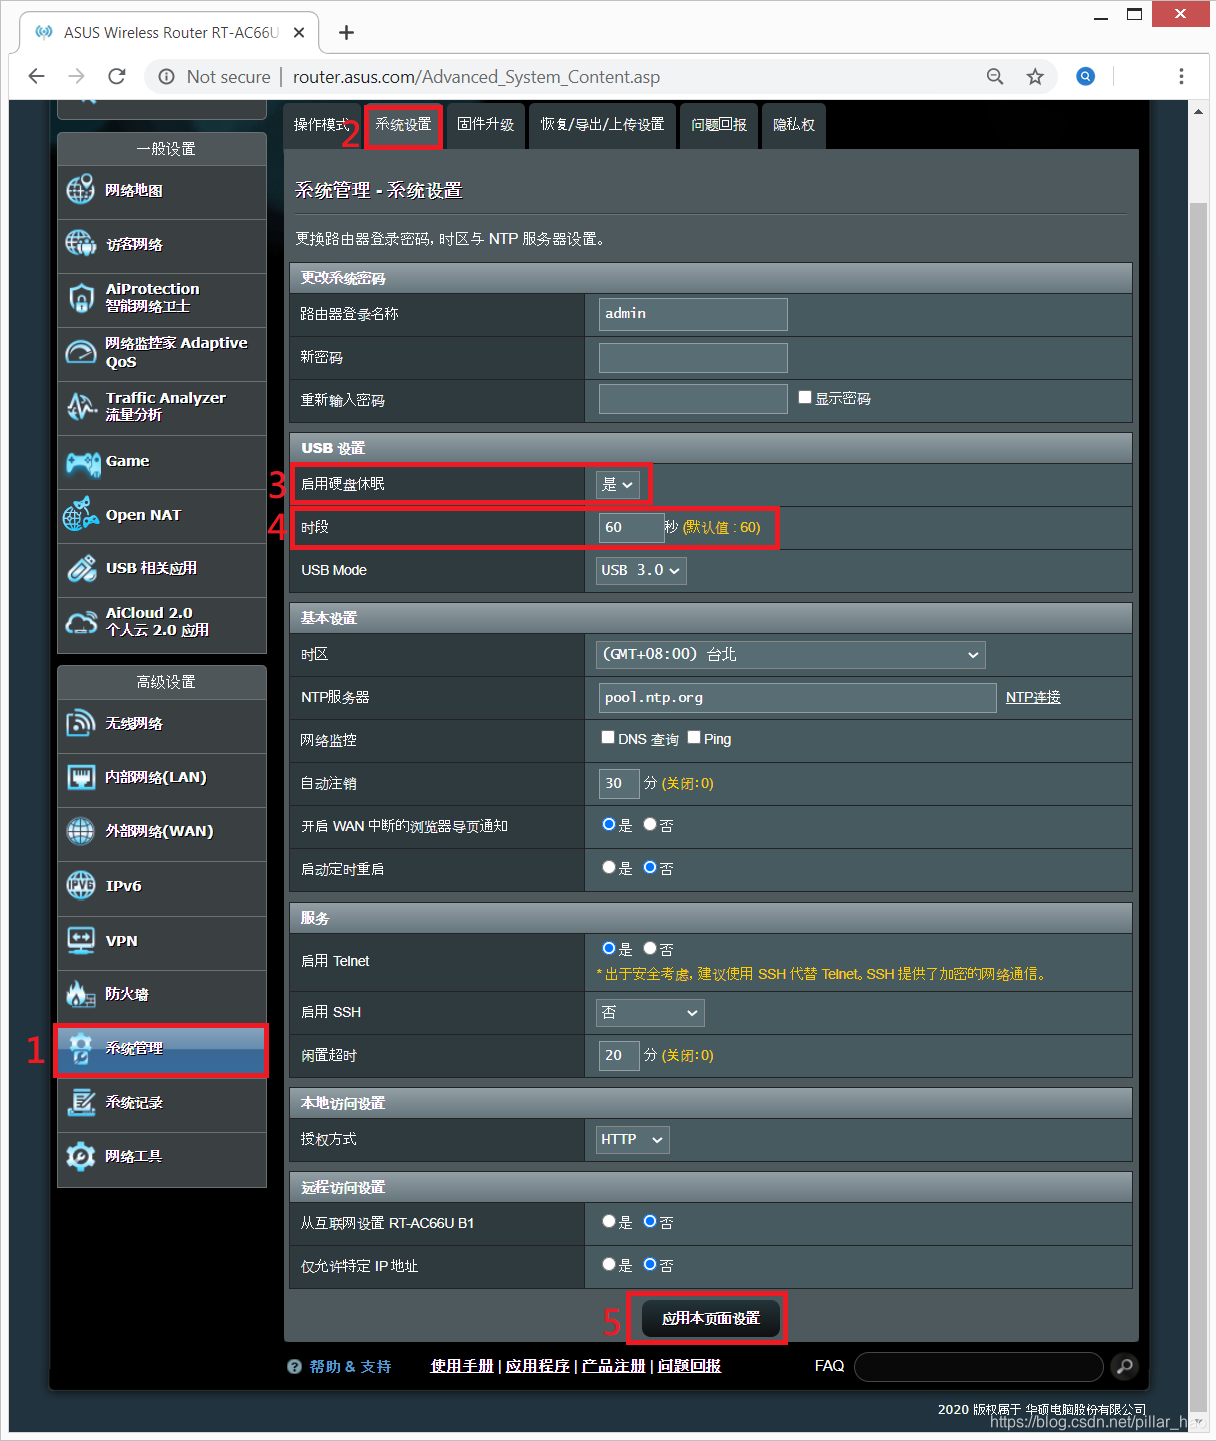Click the FAQ search box

coord(979,1367)
